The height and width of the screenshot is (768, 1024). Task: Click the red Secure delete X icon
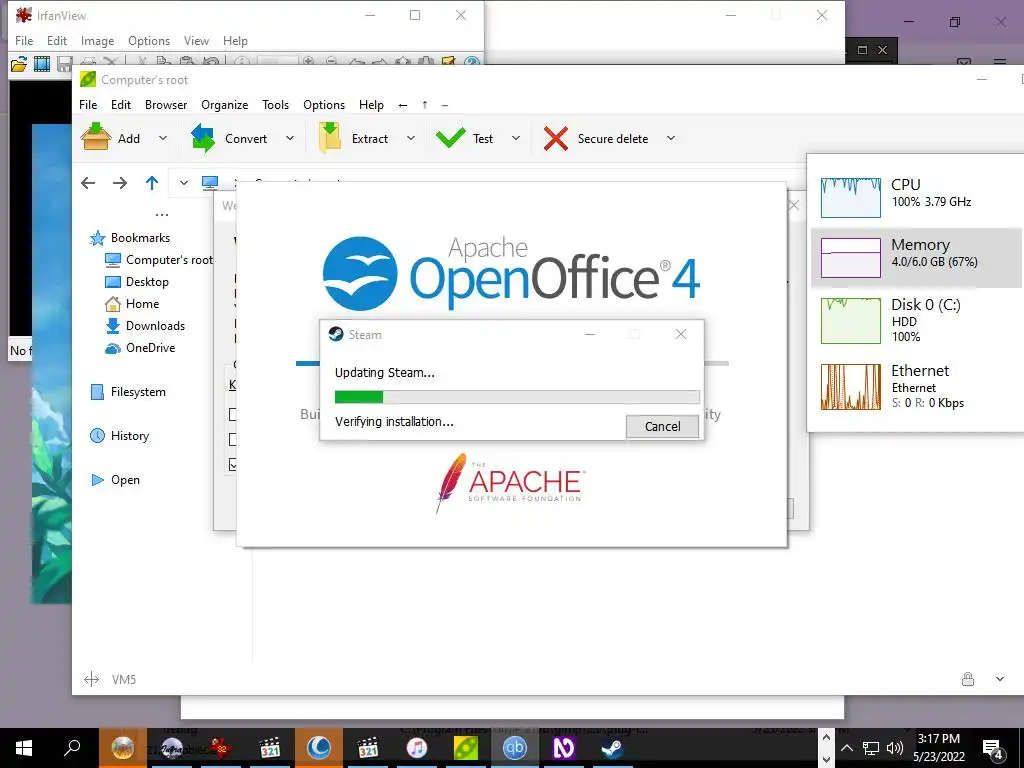(x=555, y=138)
